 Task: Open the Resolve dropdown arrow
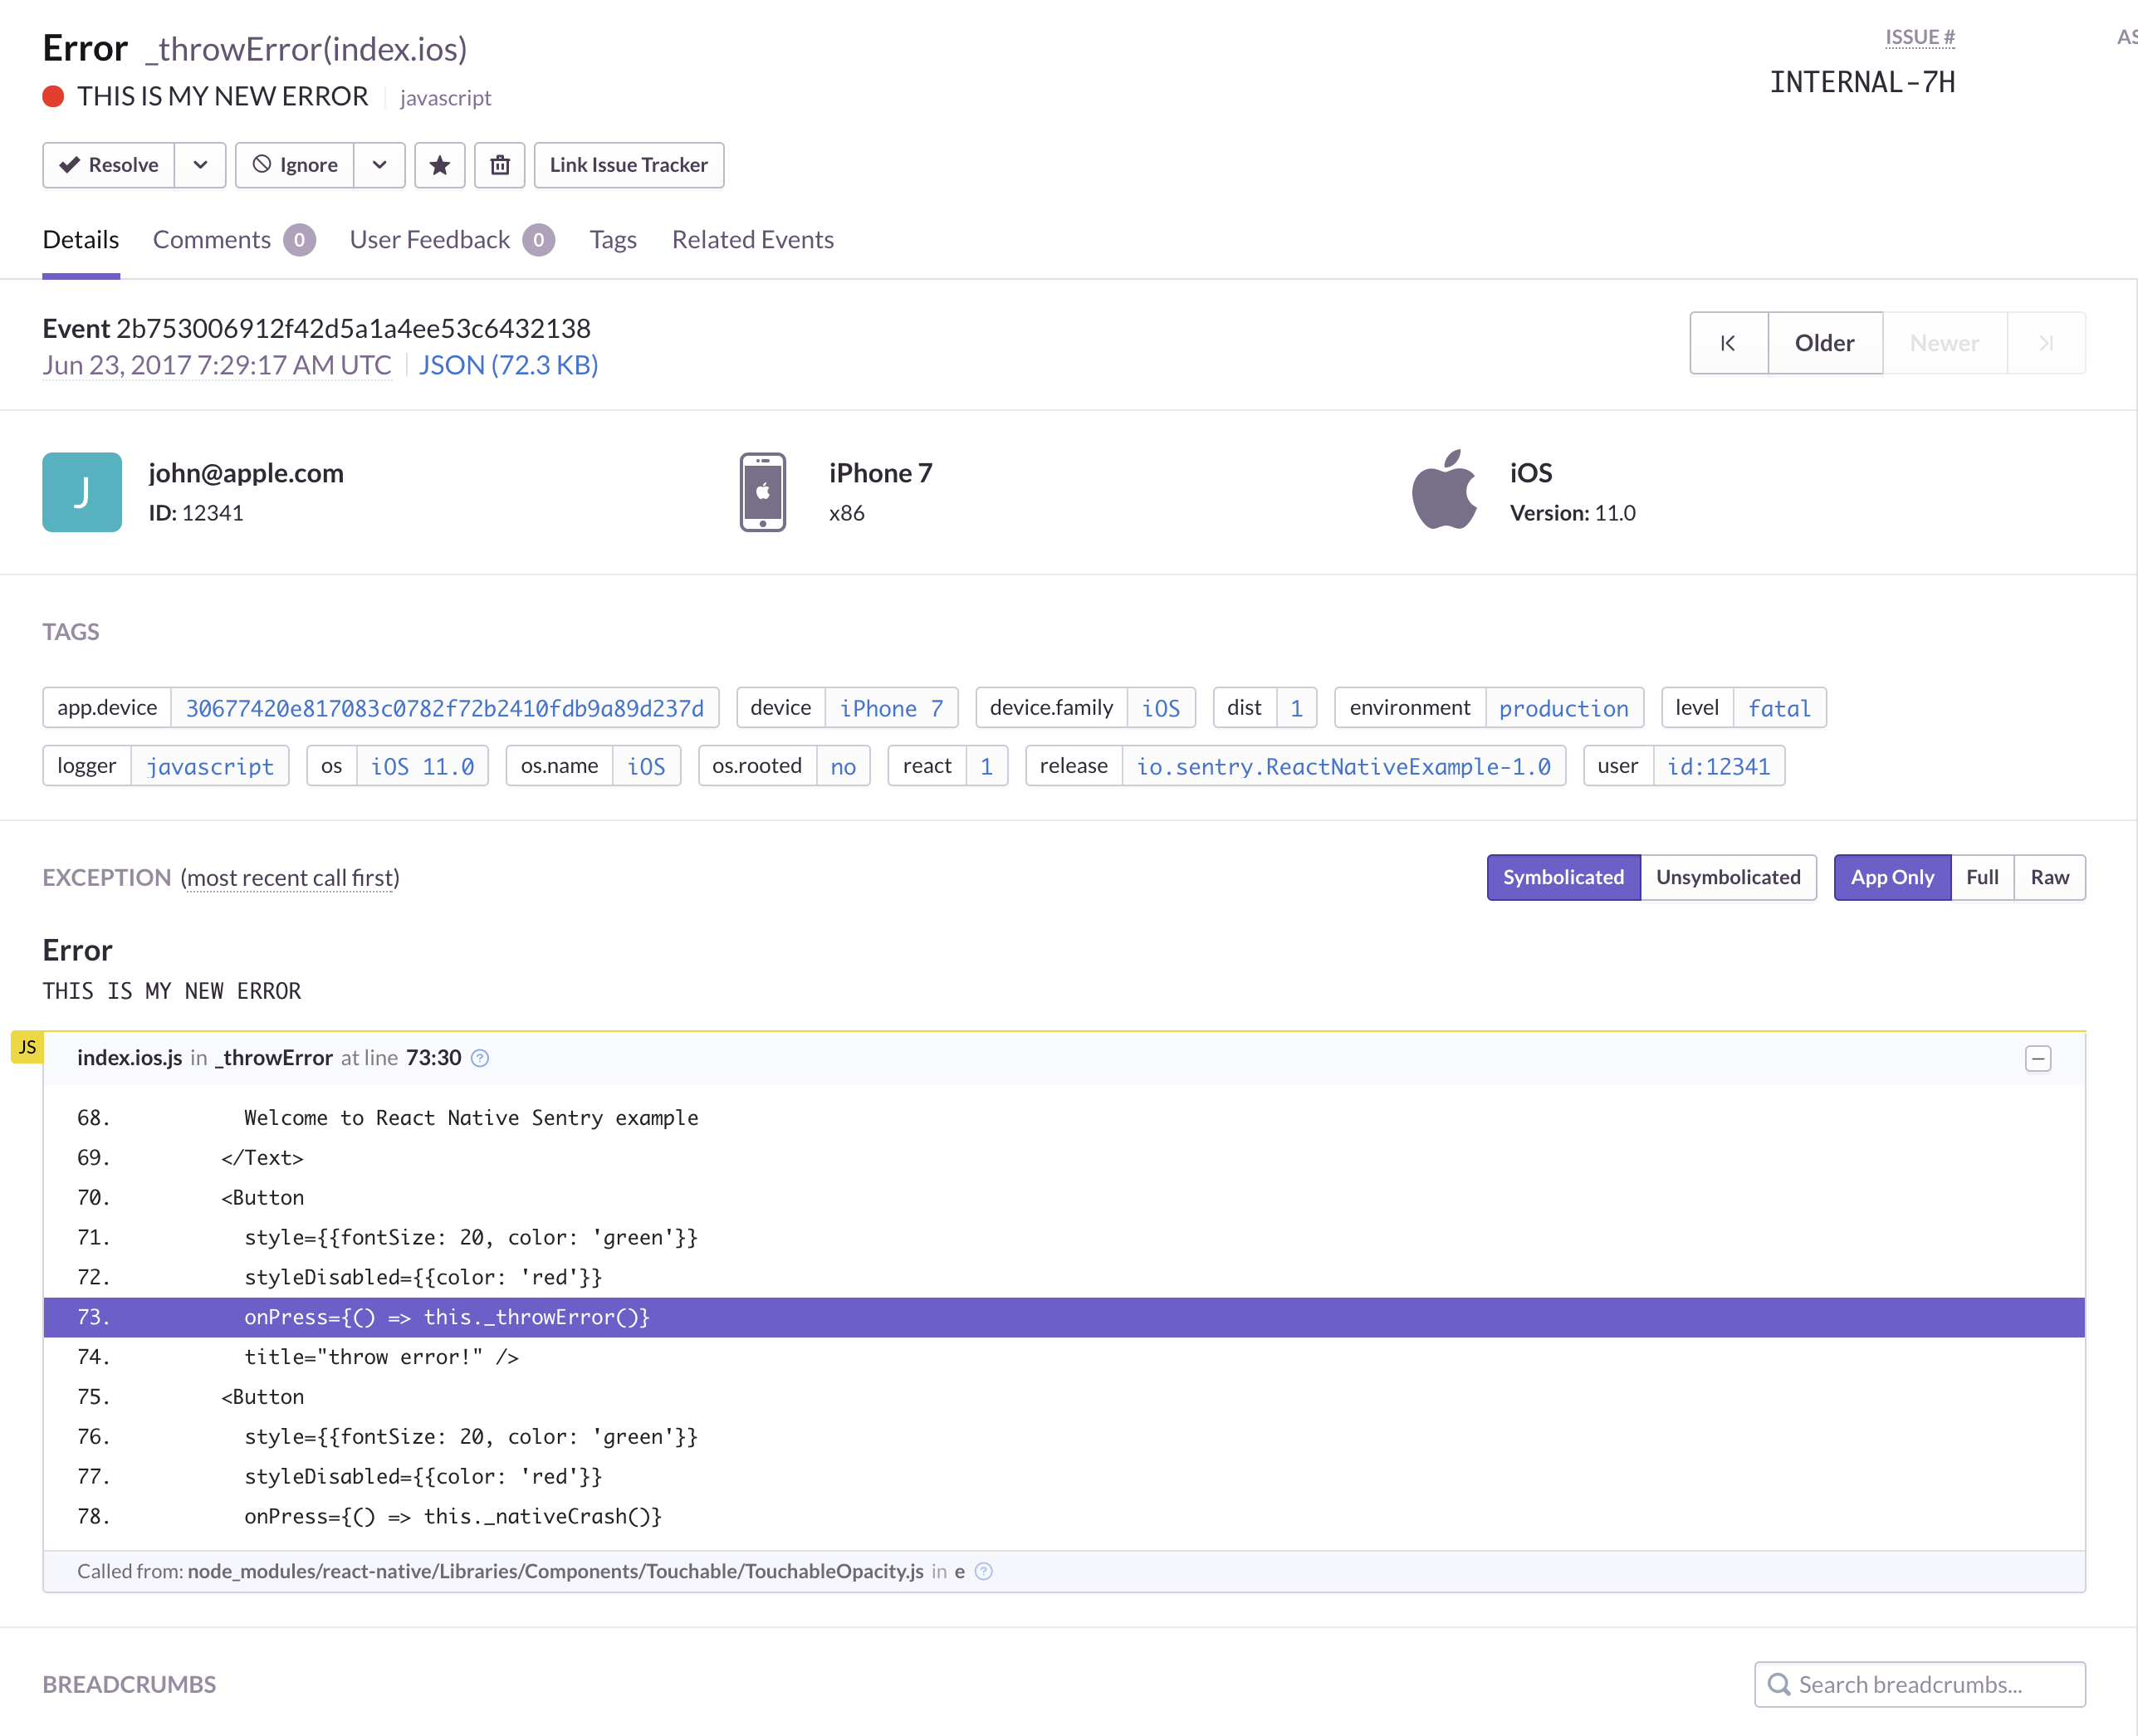click(x=200, y=165)
